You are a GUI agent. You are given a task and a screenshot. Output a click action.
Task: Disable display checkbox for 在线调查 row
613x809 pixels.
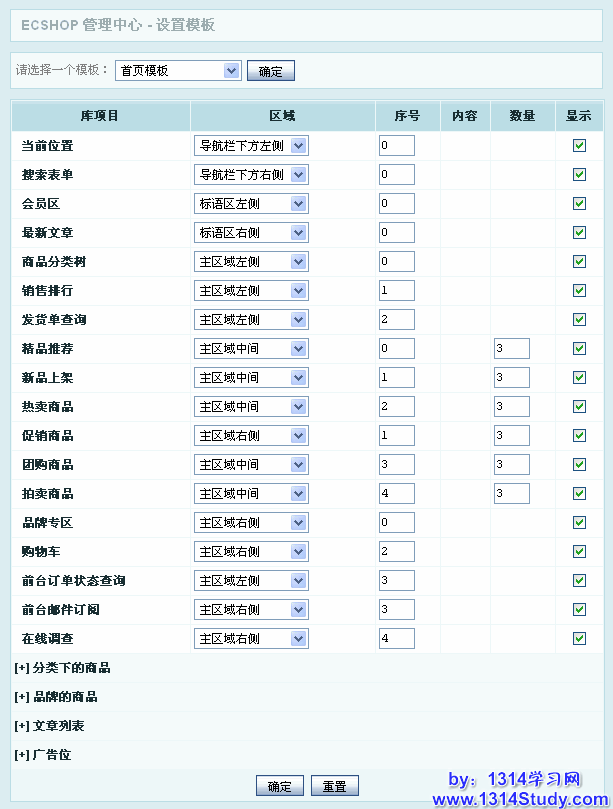point(579,639)
